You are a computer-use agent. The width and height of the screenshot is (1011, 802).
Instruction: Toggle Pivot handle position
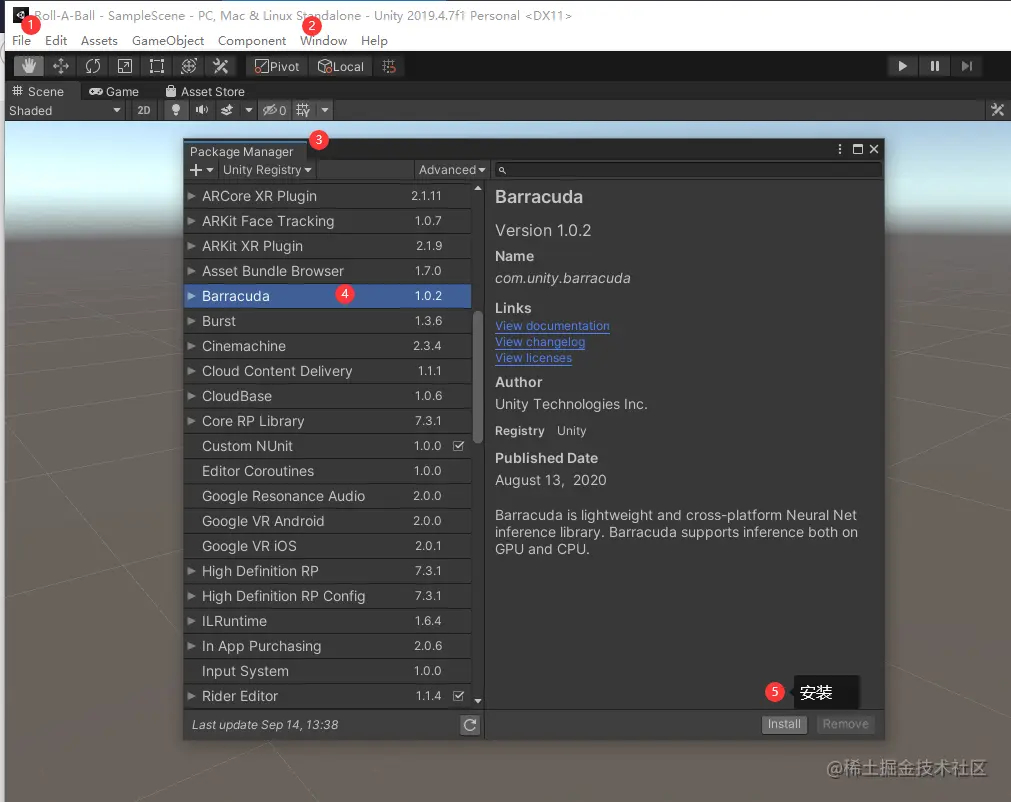pos(277,66)
